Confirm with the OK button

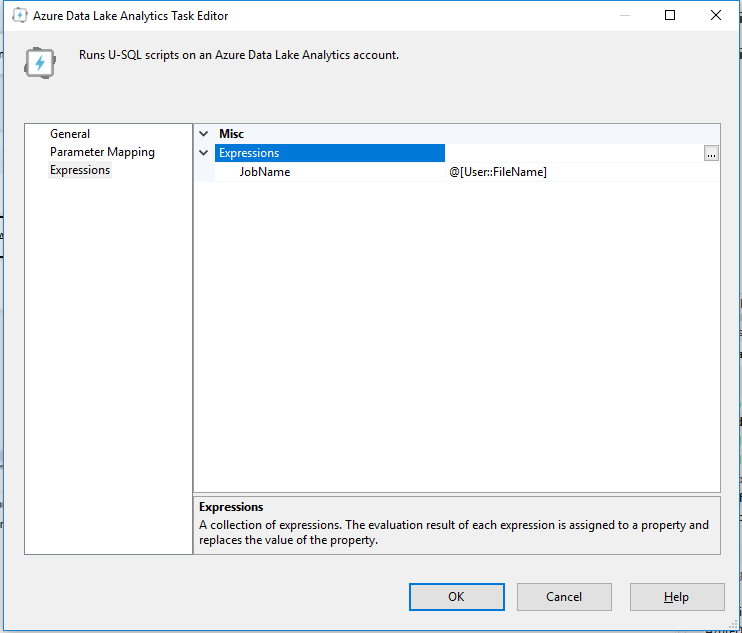point(457,597)
